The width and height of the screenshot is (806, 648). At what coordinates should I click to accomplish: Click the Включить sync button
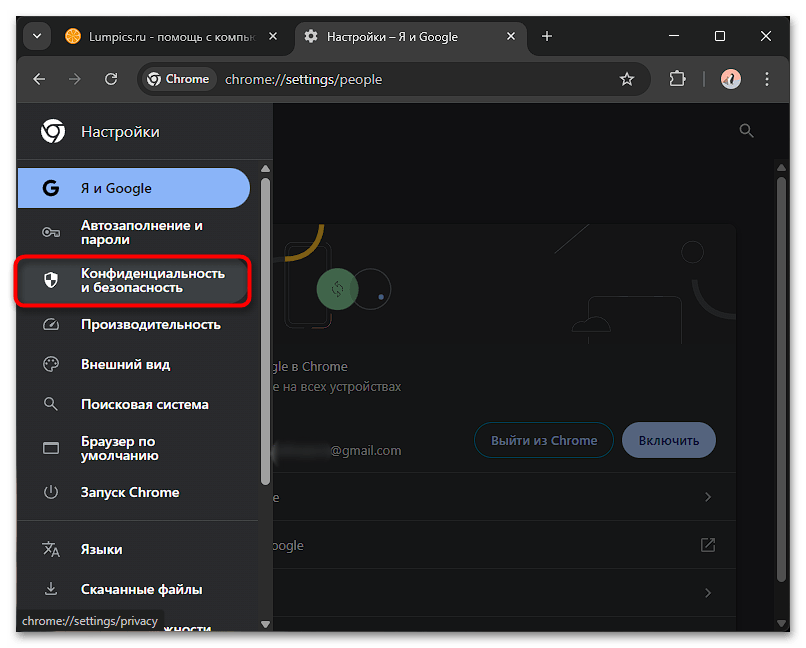669,440
